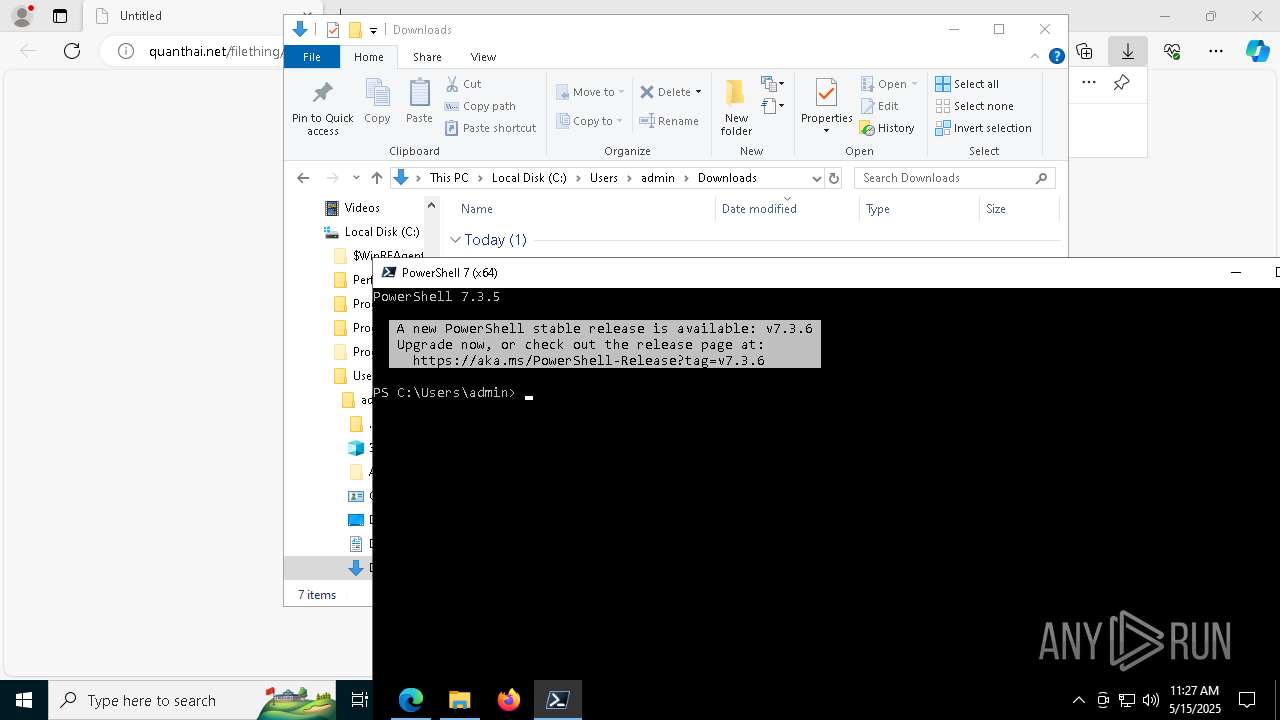This screenshot has width=1280, height=720.
Task: Open Quick Access Toolbar customize arrow
Action: pos(373,30)
